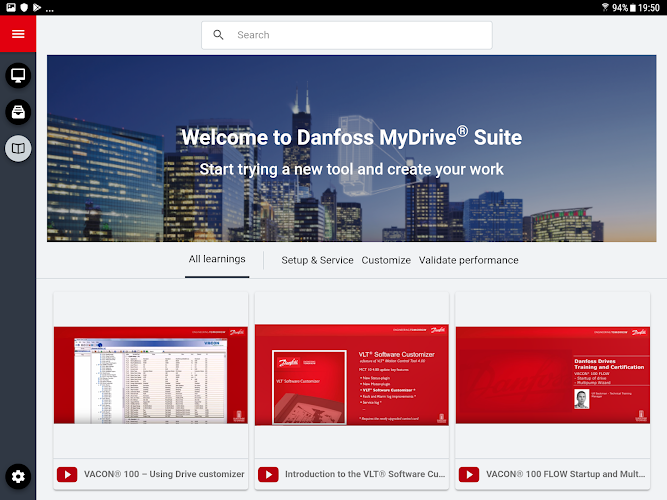667x500 pixels.
Task: Tap the image notification icon in status bar
Action: (x=11, y=7)
